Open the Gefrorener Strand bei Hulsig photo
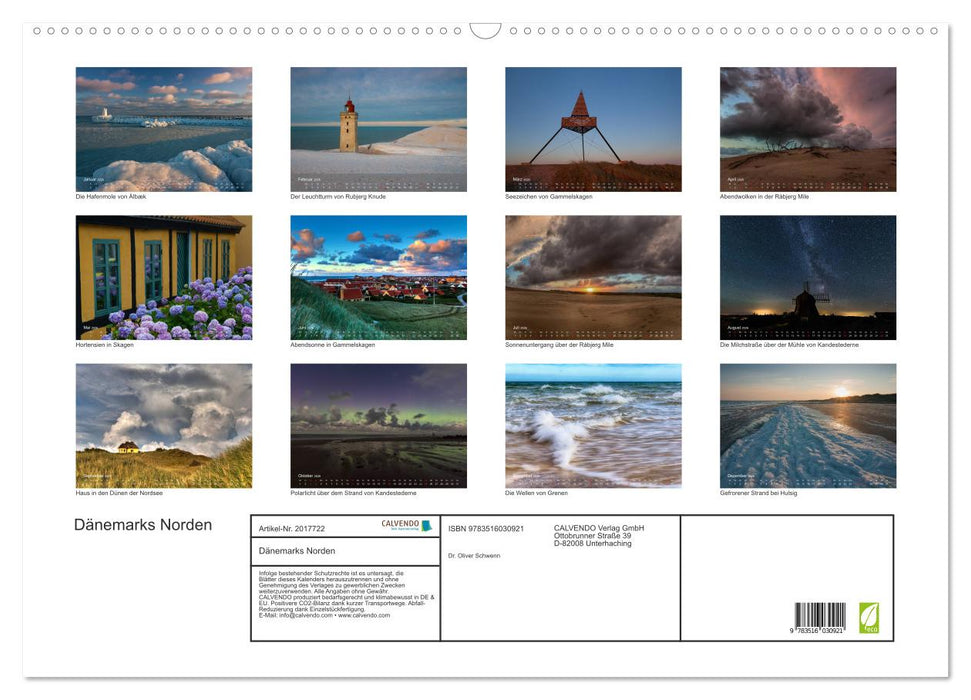 (807, 425)
